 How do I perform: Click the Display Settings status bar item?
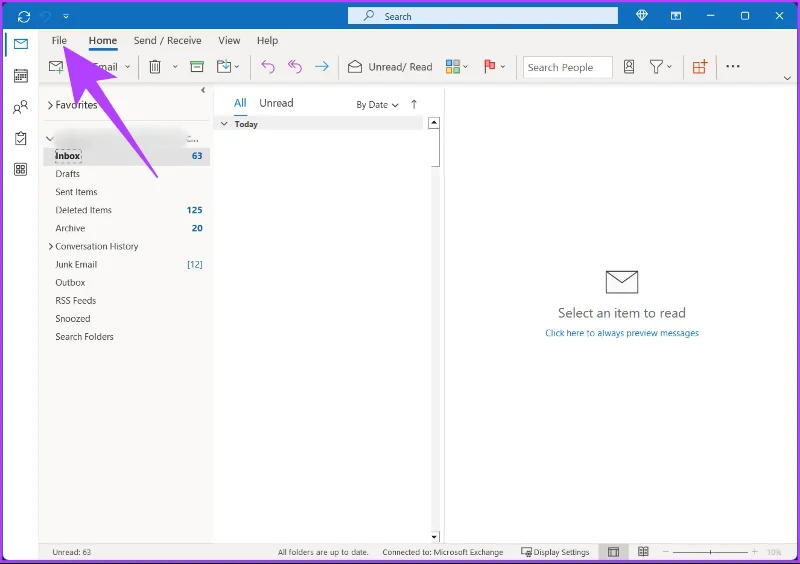tap(555, 552)
